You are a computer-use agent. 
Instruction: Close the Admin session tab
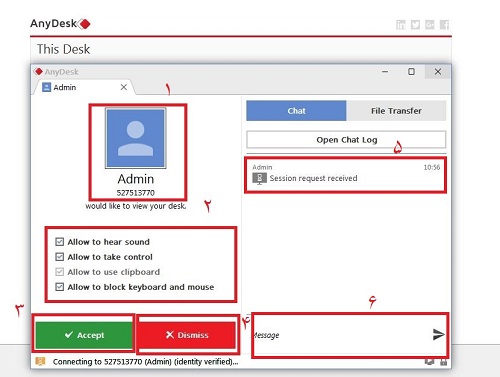pyautogui.click(x=124, y=87)
